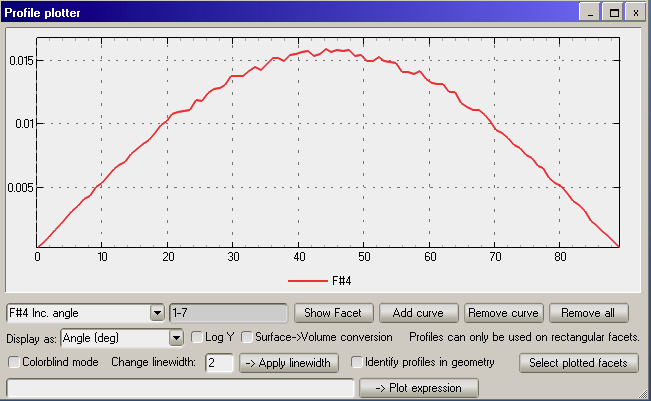Check Identify profiles in geometry
The image size is (651, 401).
[357, 362]
